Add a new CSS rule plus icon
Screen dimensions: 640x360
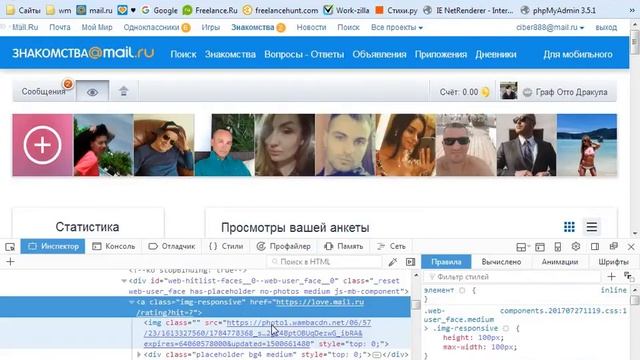point(611,277)
